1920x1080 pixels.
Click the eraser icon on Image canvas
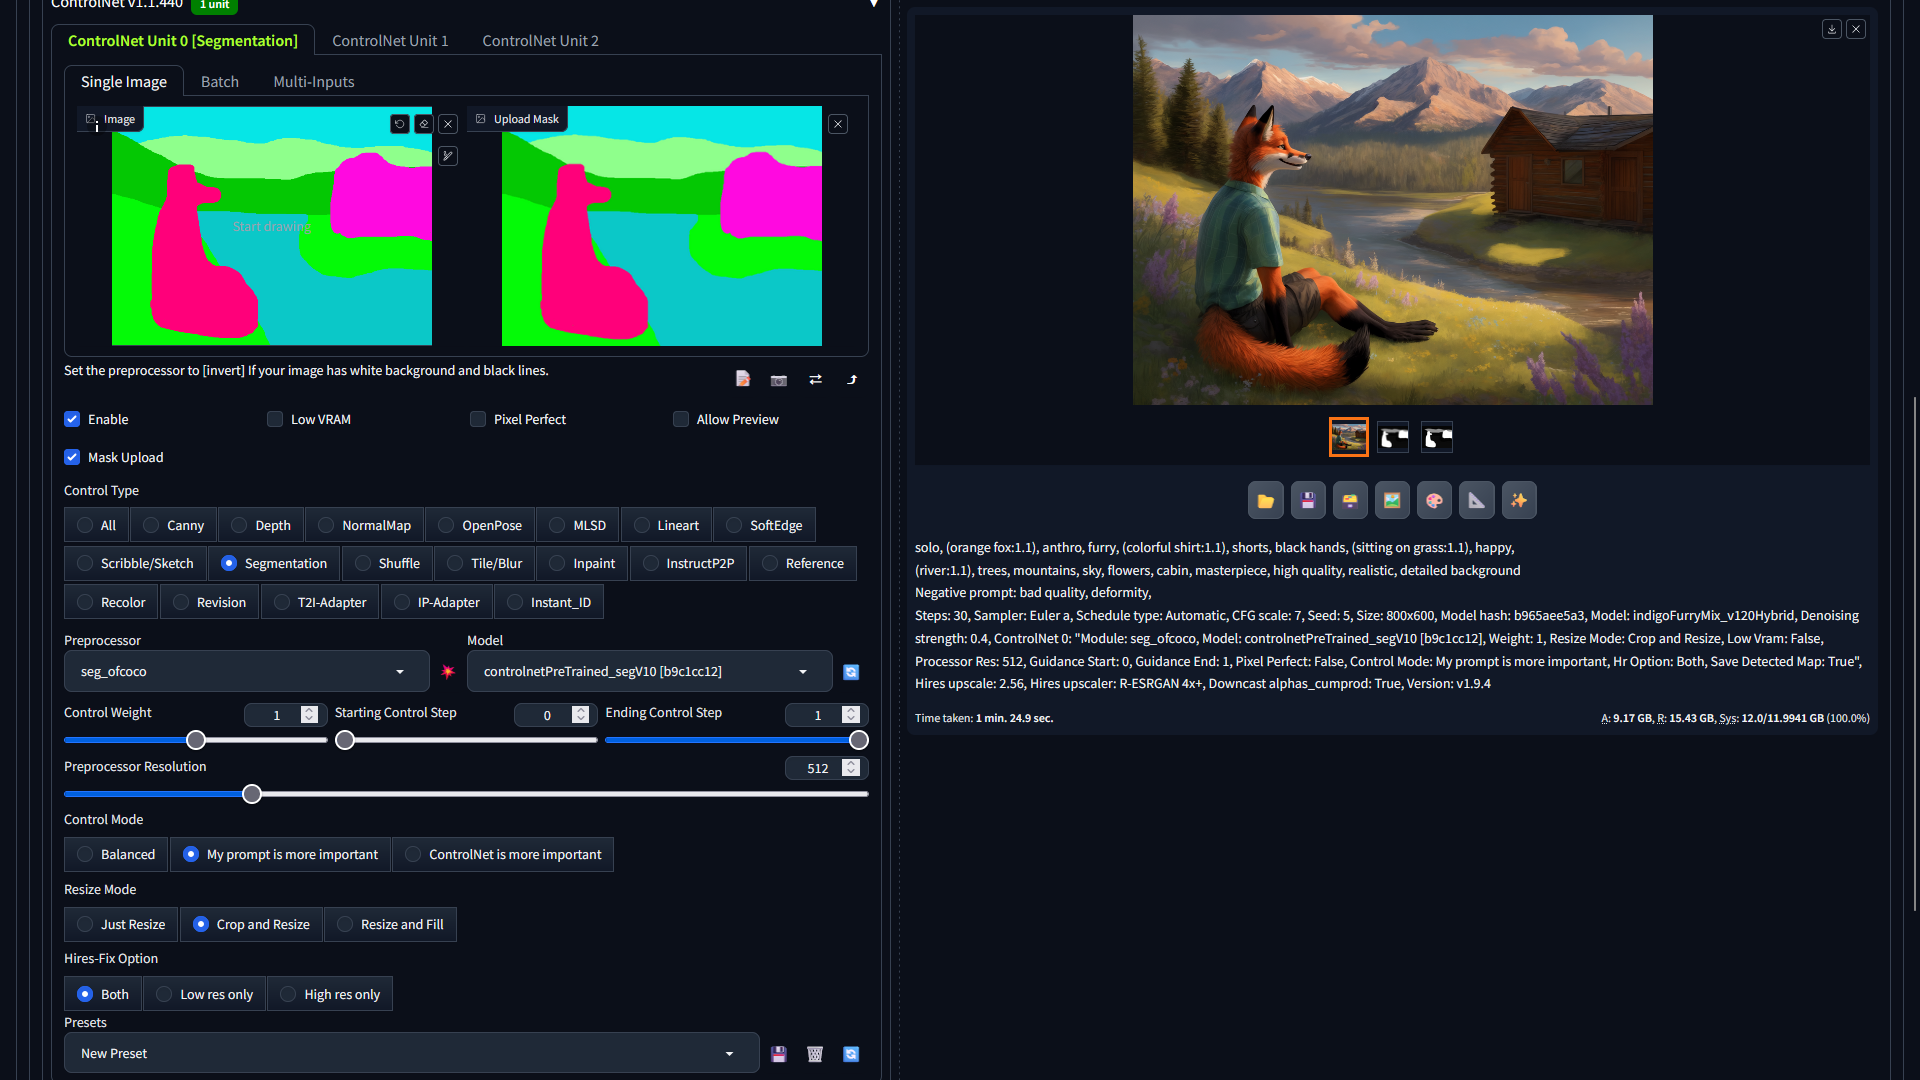tap(424, 124)
